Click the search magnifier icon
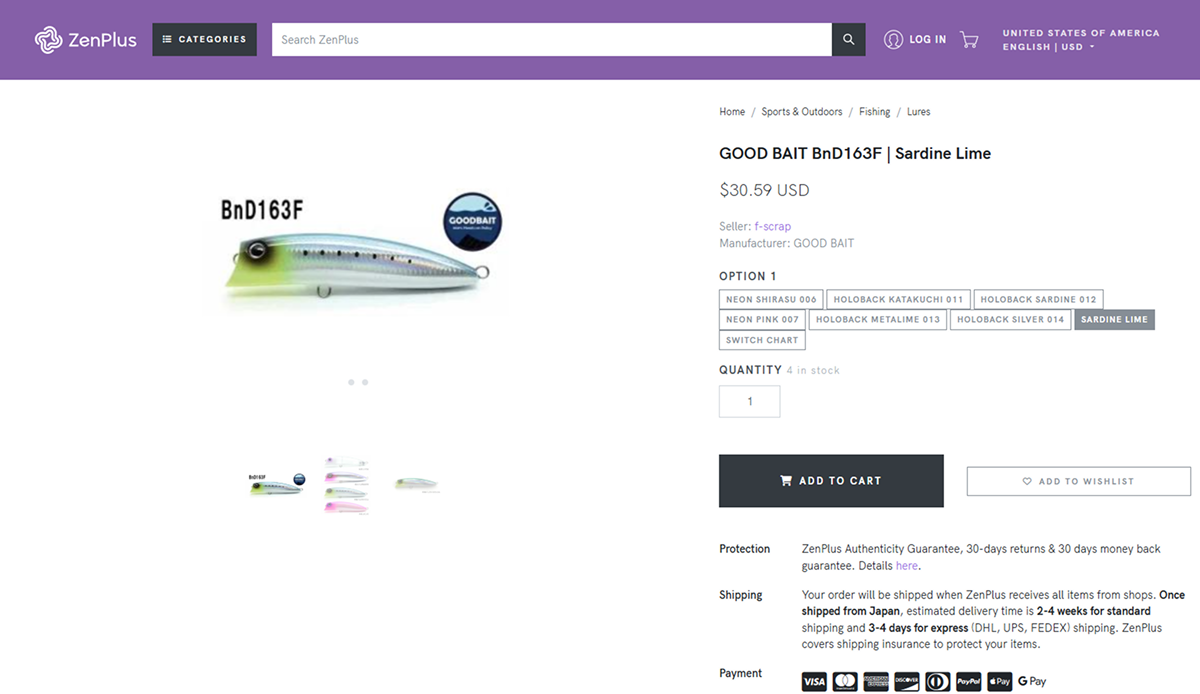This screenshot has width=1200, height=694. point(848,40)
